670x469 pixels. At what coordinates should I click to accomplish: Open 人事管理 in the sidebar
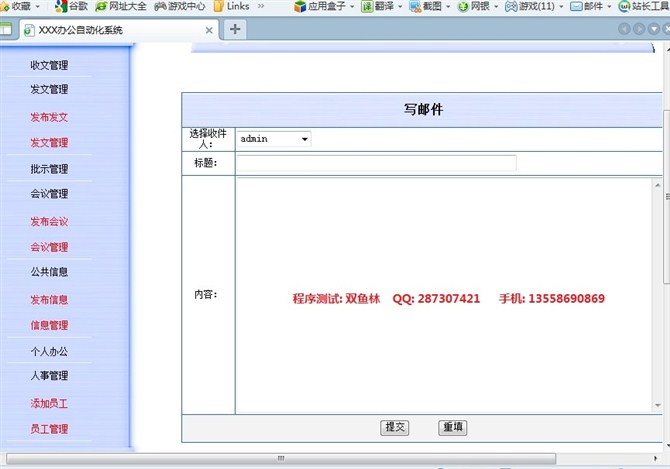point(49,376)
